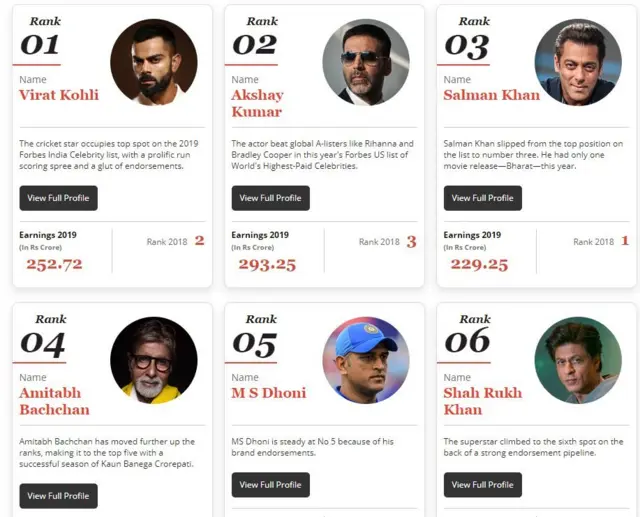Click the Rank 05 heading
640x517 pixels.
(253, 342)
